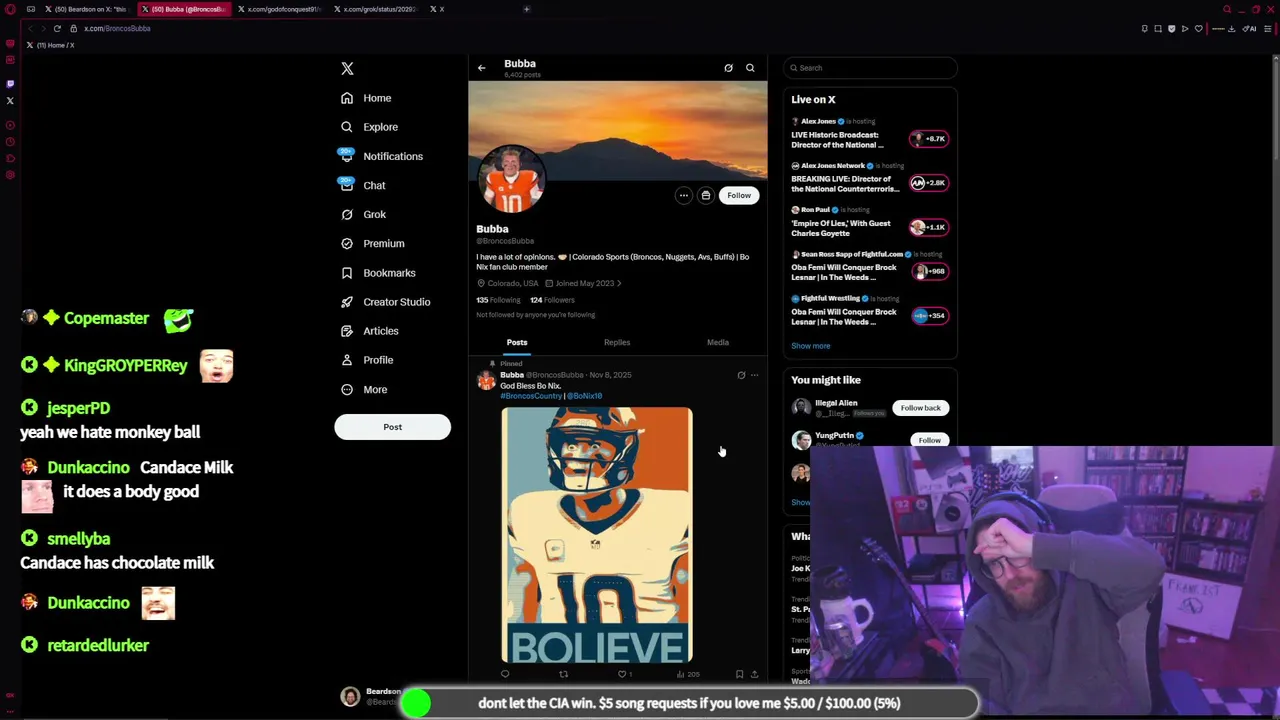Open the browser downloads icon

coord(1232,28)
